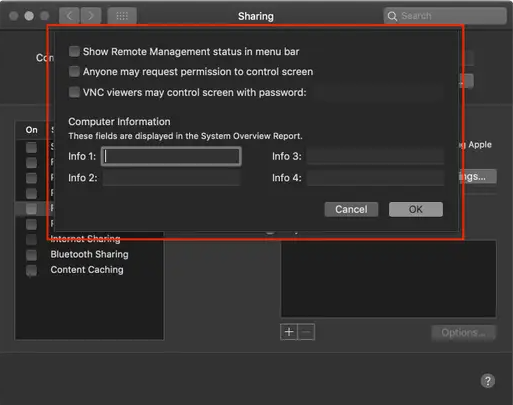Toggle the Bluetooth Sharing service checkbox
This screenshot has width=513, height=405.
[32, 255]
